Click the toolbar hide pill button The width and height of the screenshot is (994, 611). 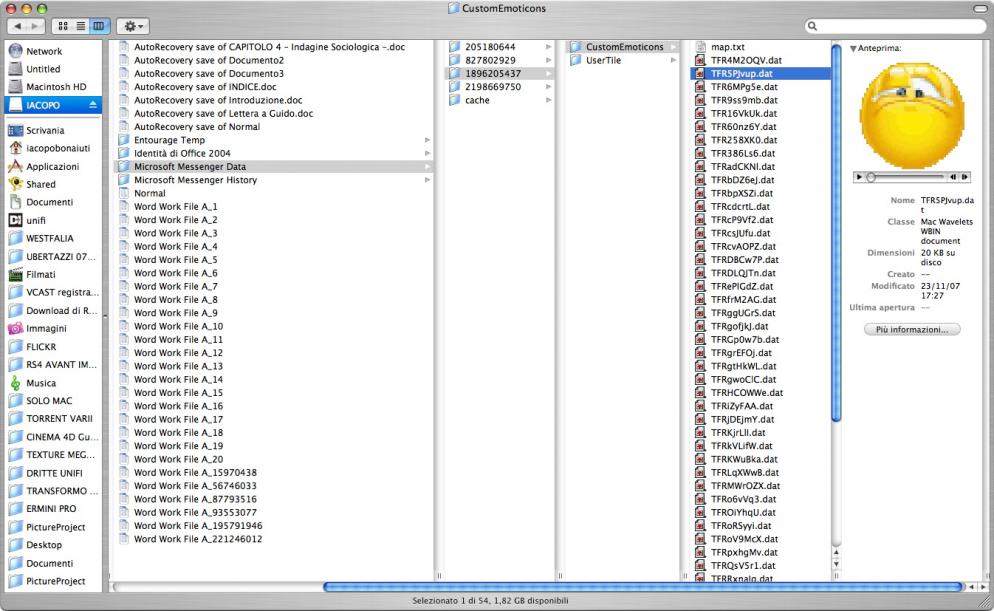(x=980, y=8)
